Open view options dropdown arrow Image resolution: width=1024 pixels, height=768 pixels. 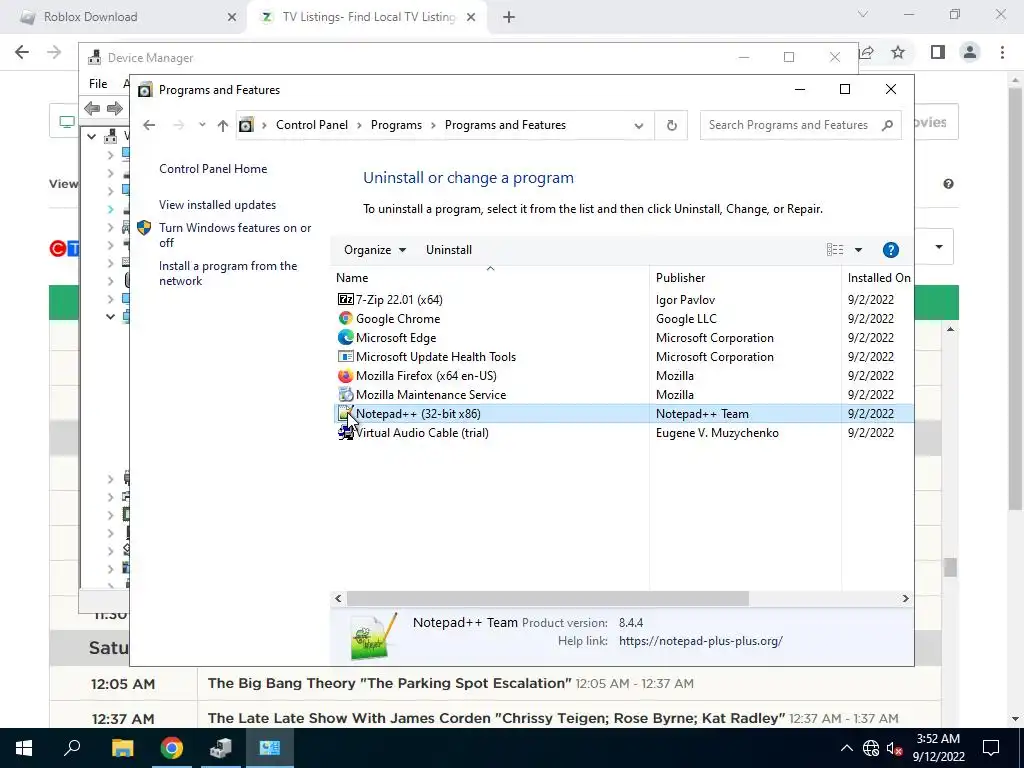coord(858,249)
